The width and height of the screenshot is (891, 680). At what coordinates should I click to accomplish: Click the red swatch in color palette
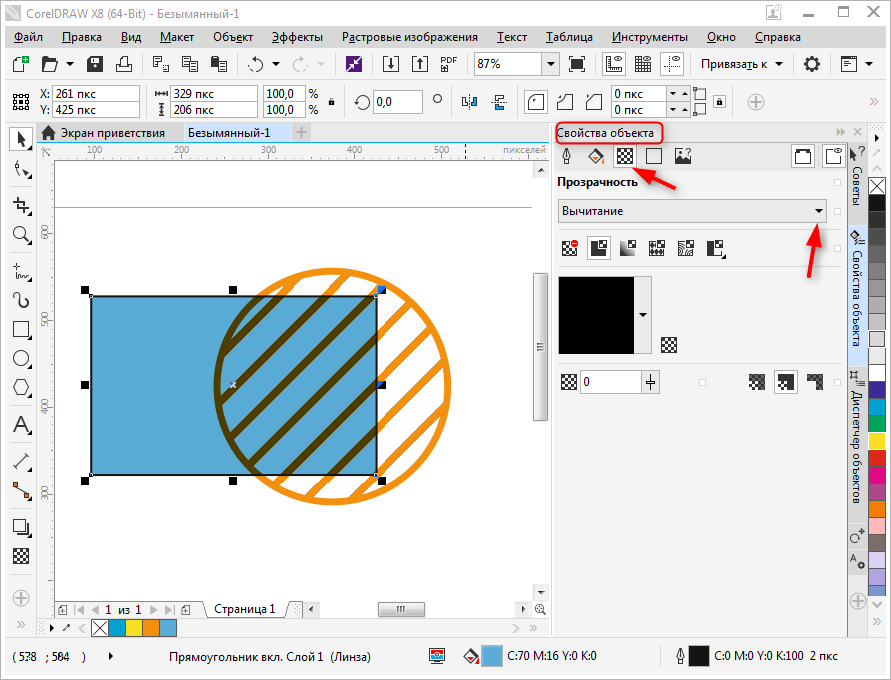pyautogui.click(x=877, y=457)
